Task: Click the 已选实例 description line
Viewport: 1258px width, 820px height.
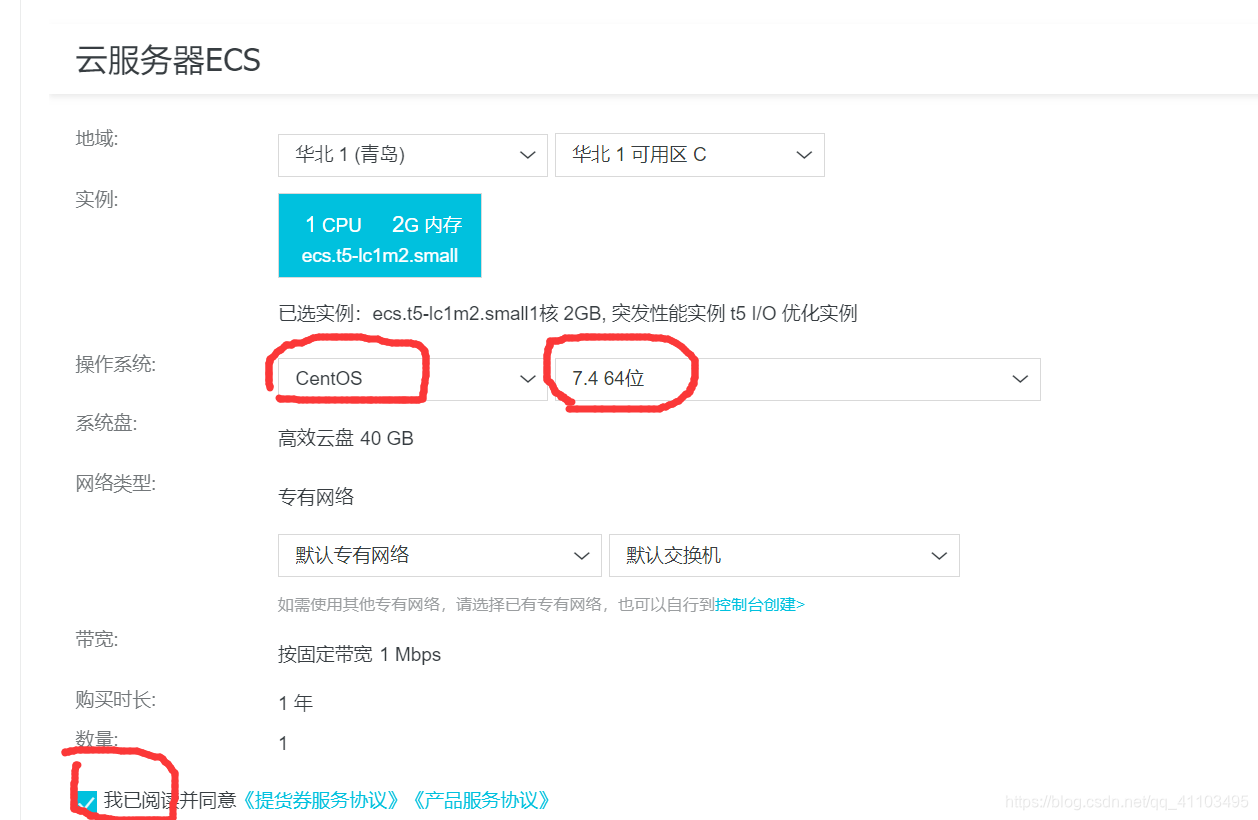Action: tap(567, 313)
